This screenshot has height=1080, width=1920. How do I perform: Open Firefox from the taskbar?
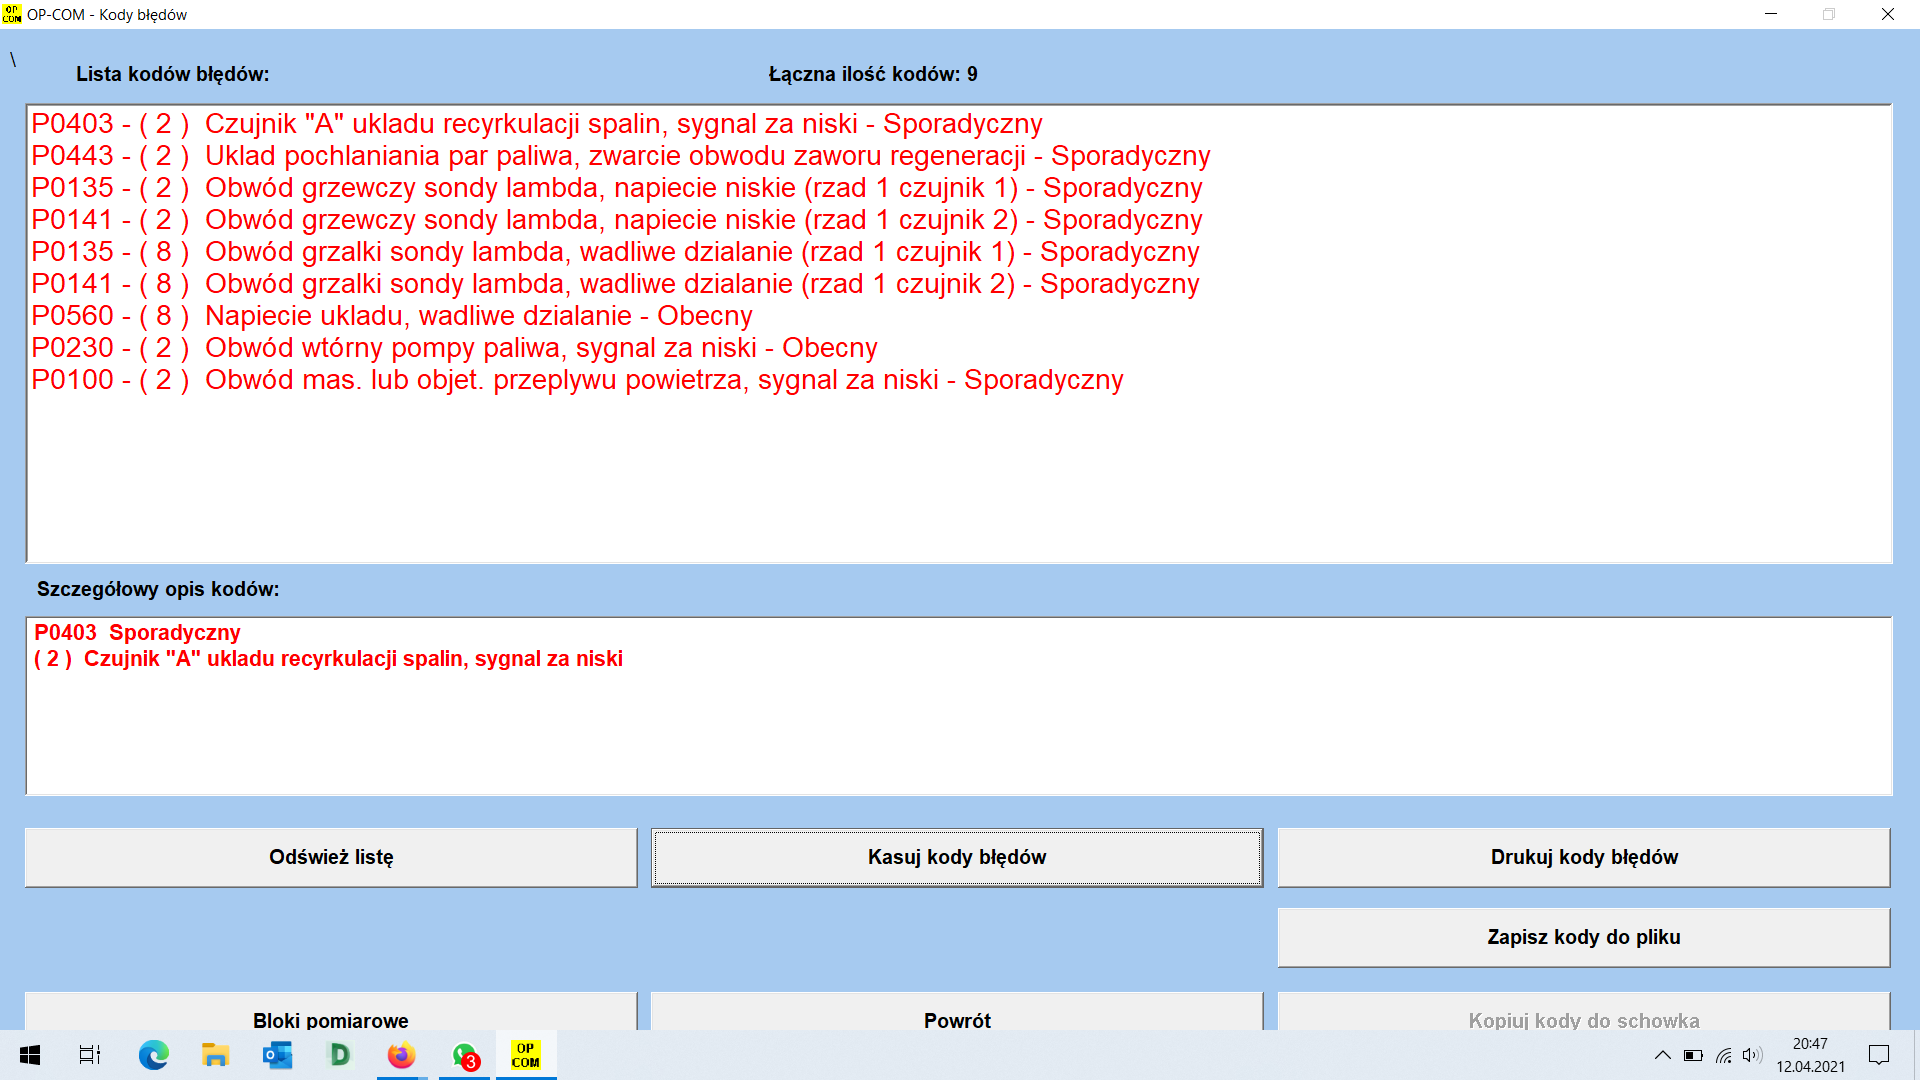click(x=401, y=1055)
